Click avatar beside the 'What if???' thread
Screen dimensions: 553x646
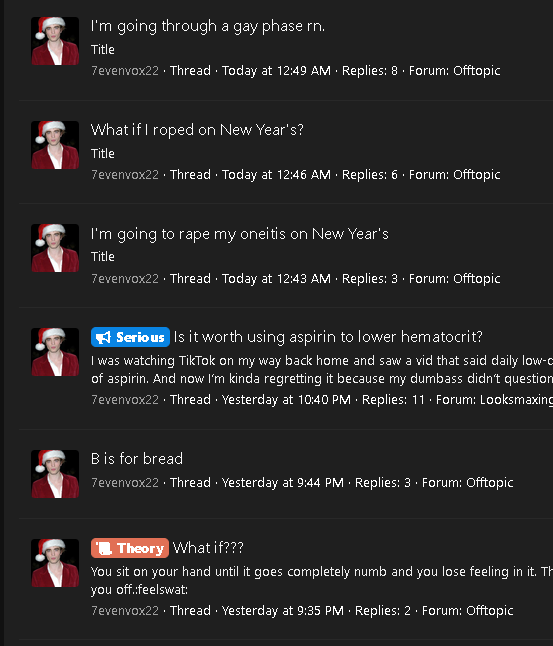pos(55,563)
